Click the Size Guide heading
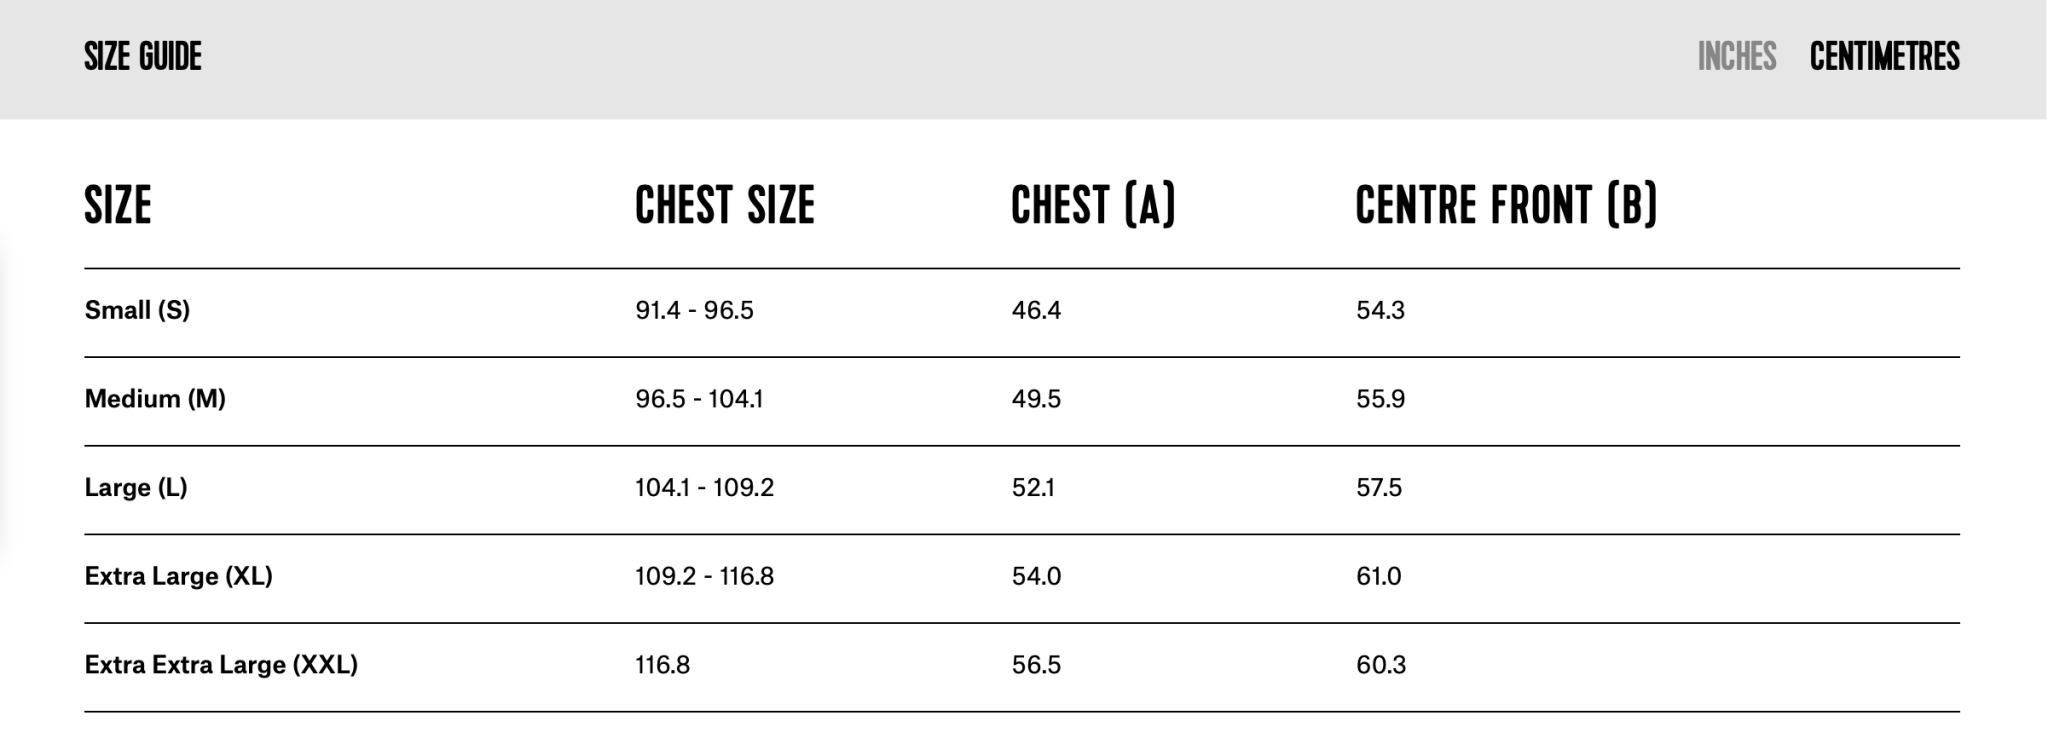The height and width of the screenshot is (733, 2048). click(143, 57)
